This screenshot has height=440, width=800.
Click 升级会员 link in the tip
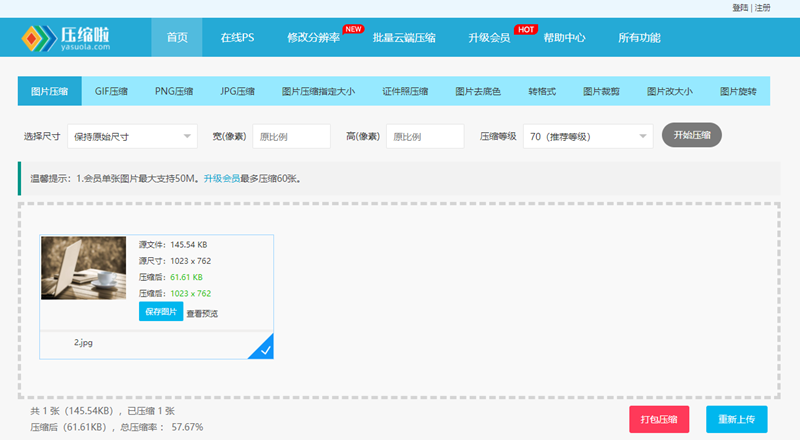(x=221, y=179)
